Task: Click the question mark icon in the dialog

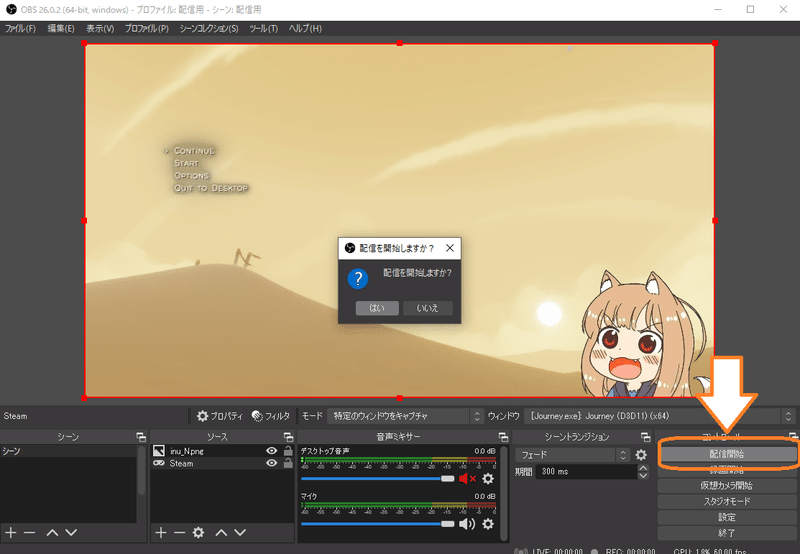Action: click(358, 279)
